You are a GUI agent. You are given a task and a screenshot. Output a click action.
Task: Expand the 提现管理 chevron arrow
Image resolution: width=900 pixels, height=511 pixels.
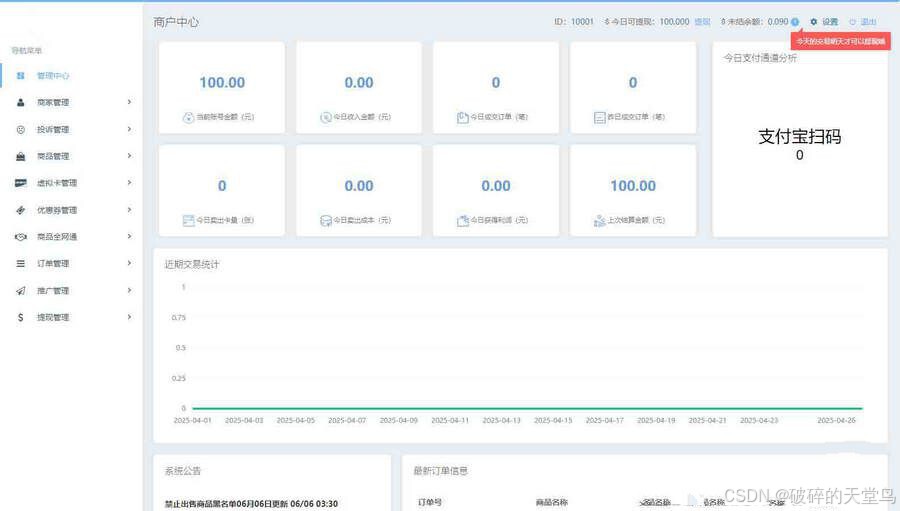(129, 317)
